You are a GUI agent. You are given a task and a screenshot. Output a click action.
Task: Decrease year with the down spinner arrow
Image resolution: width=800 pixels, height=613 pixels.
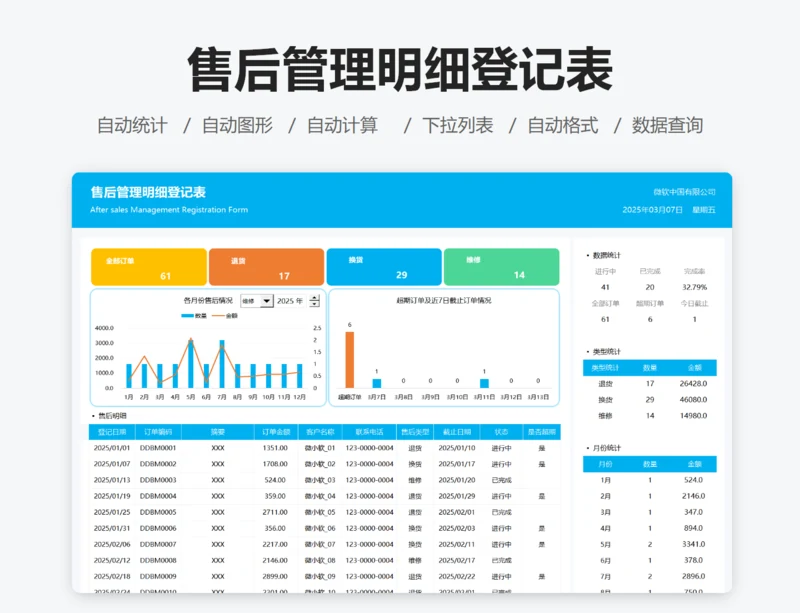coord(315,304)
